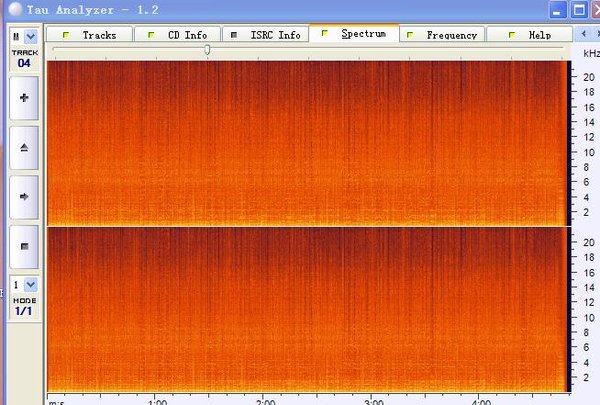Click the track number 04 display
This screenshot has height=405, width=600.
[x=24, y=63]
